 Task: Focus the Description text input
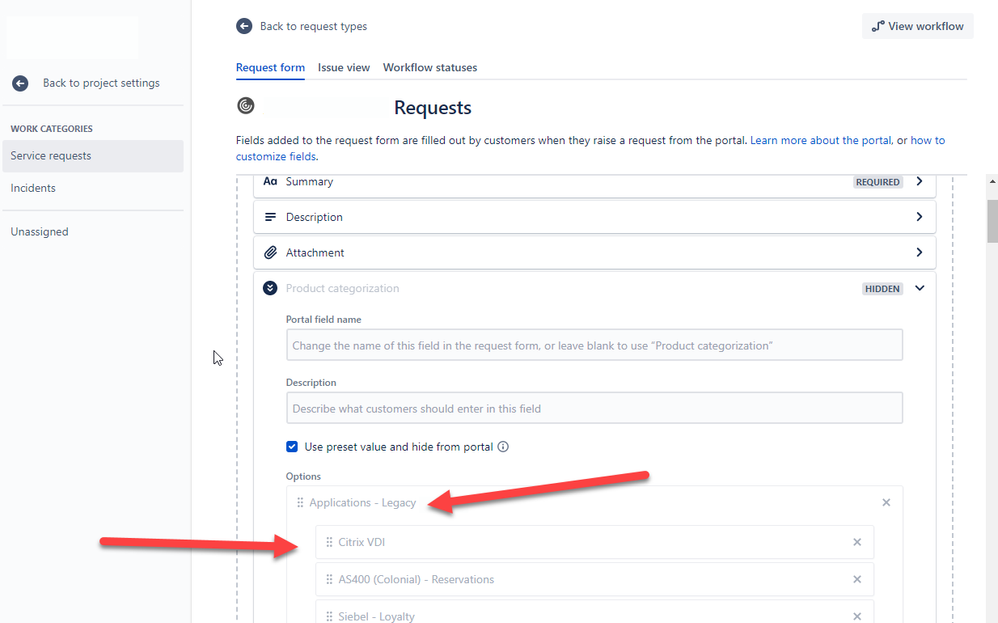[x=594, y=408]
